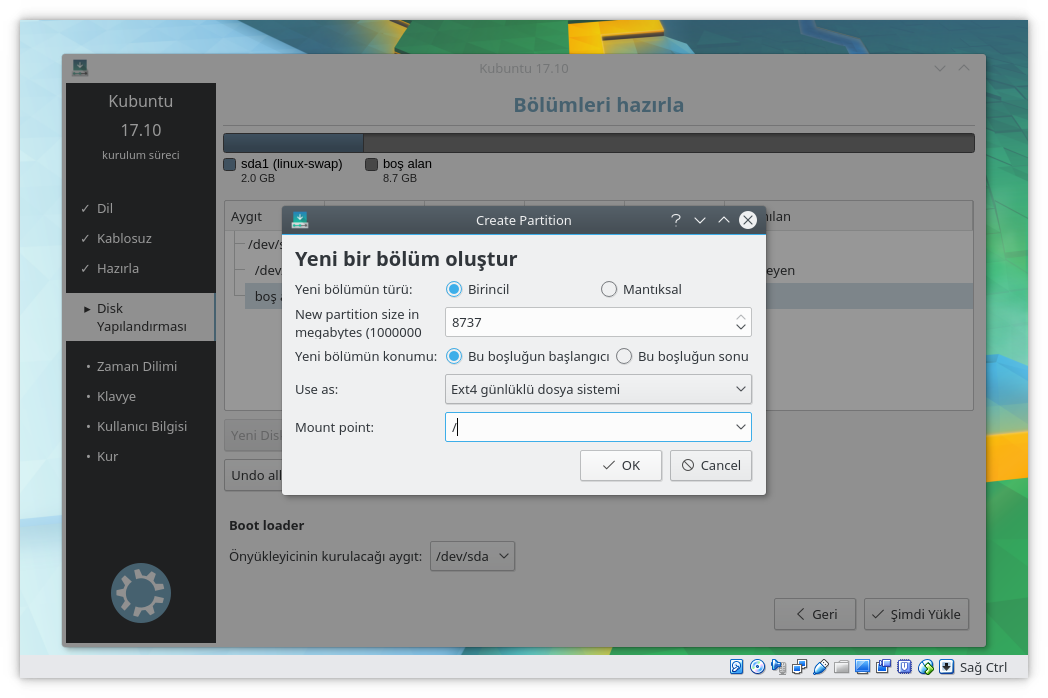Click inside the Mount point text field
The image size is (1048, 698).
pyautogui.click(x=588, y=427)
